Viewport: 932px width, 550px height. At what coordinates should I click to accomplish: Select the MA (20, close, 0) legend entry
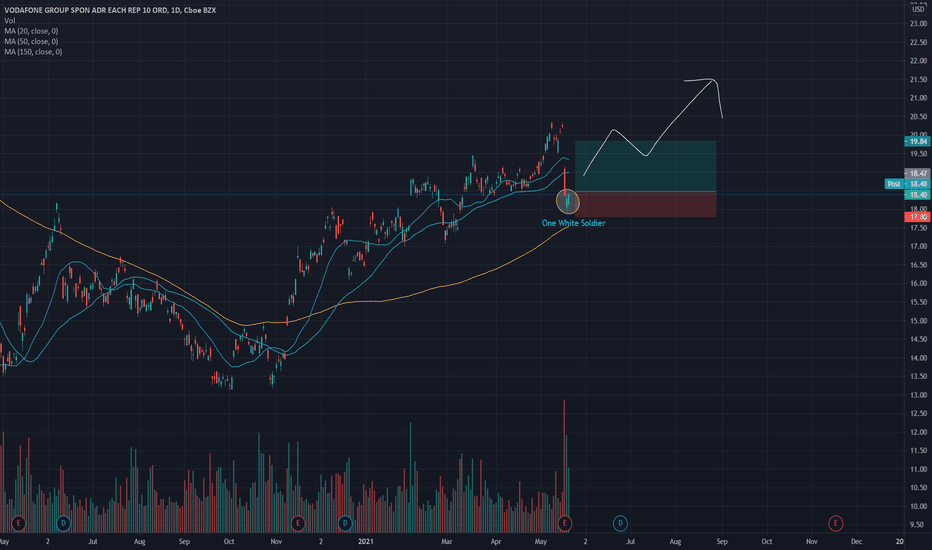(32, 31)
